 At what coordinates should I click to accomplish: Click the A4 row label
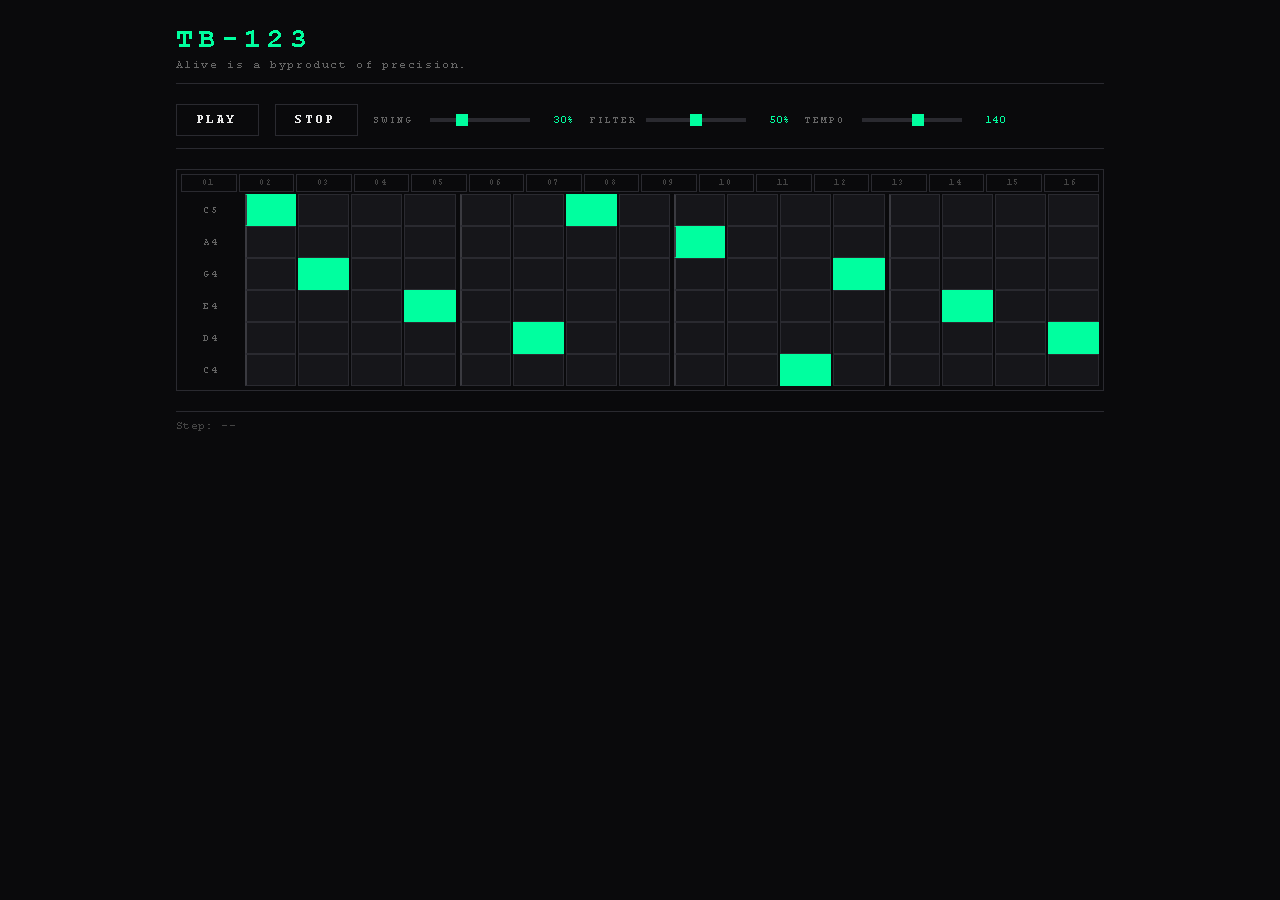[x=211, y=242]
